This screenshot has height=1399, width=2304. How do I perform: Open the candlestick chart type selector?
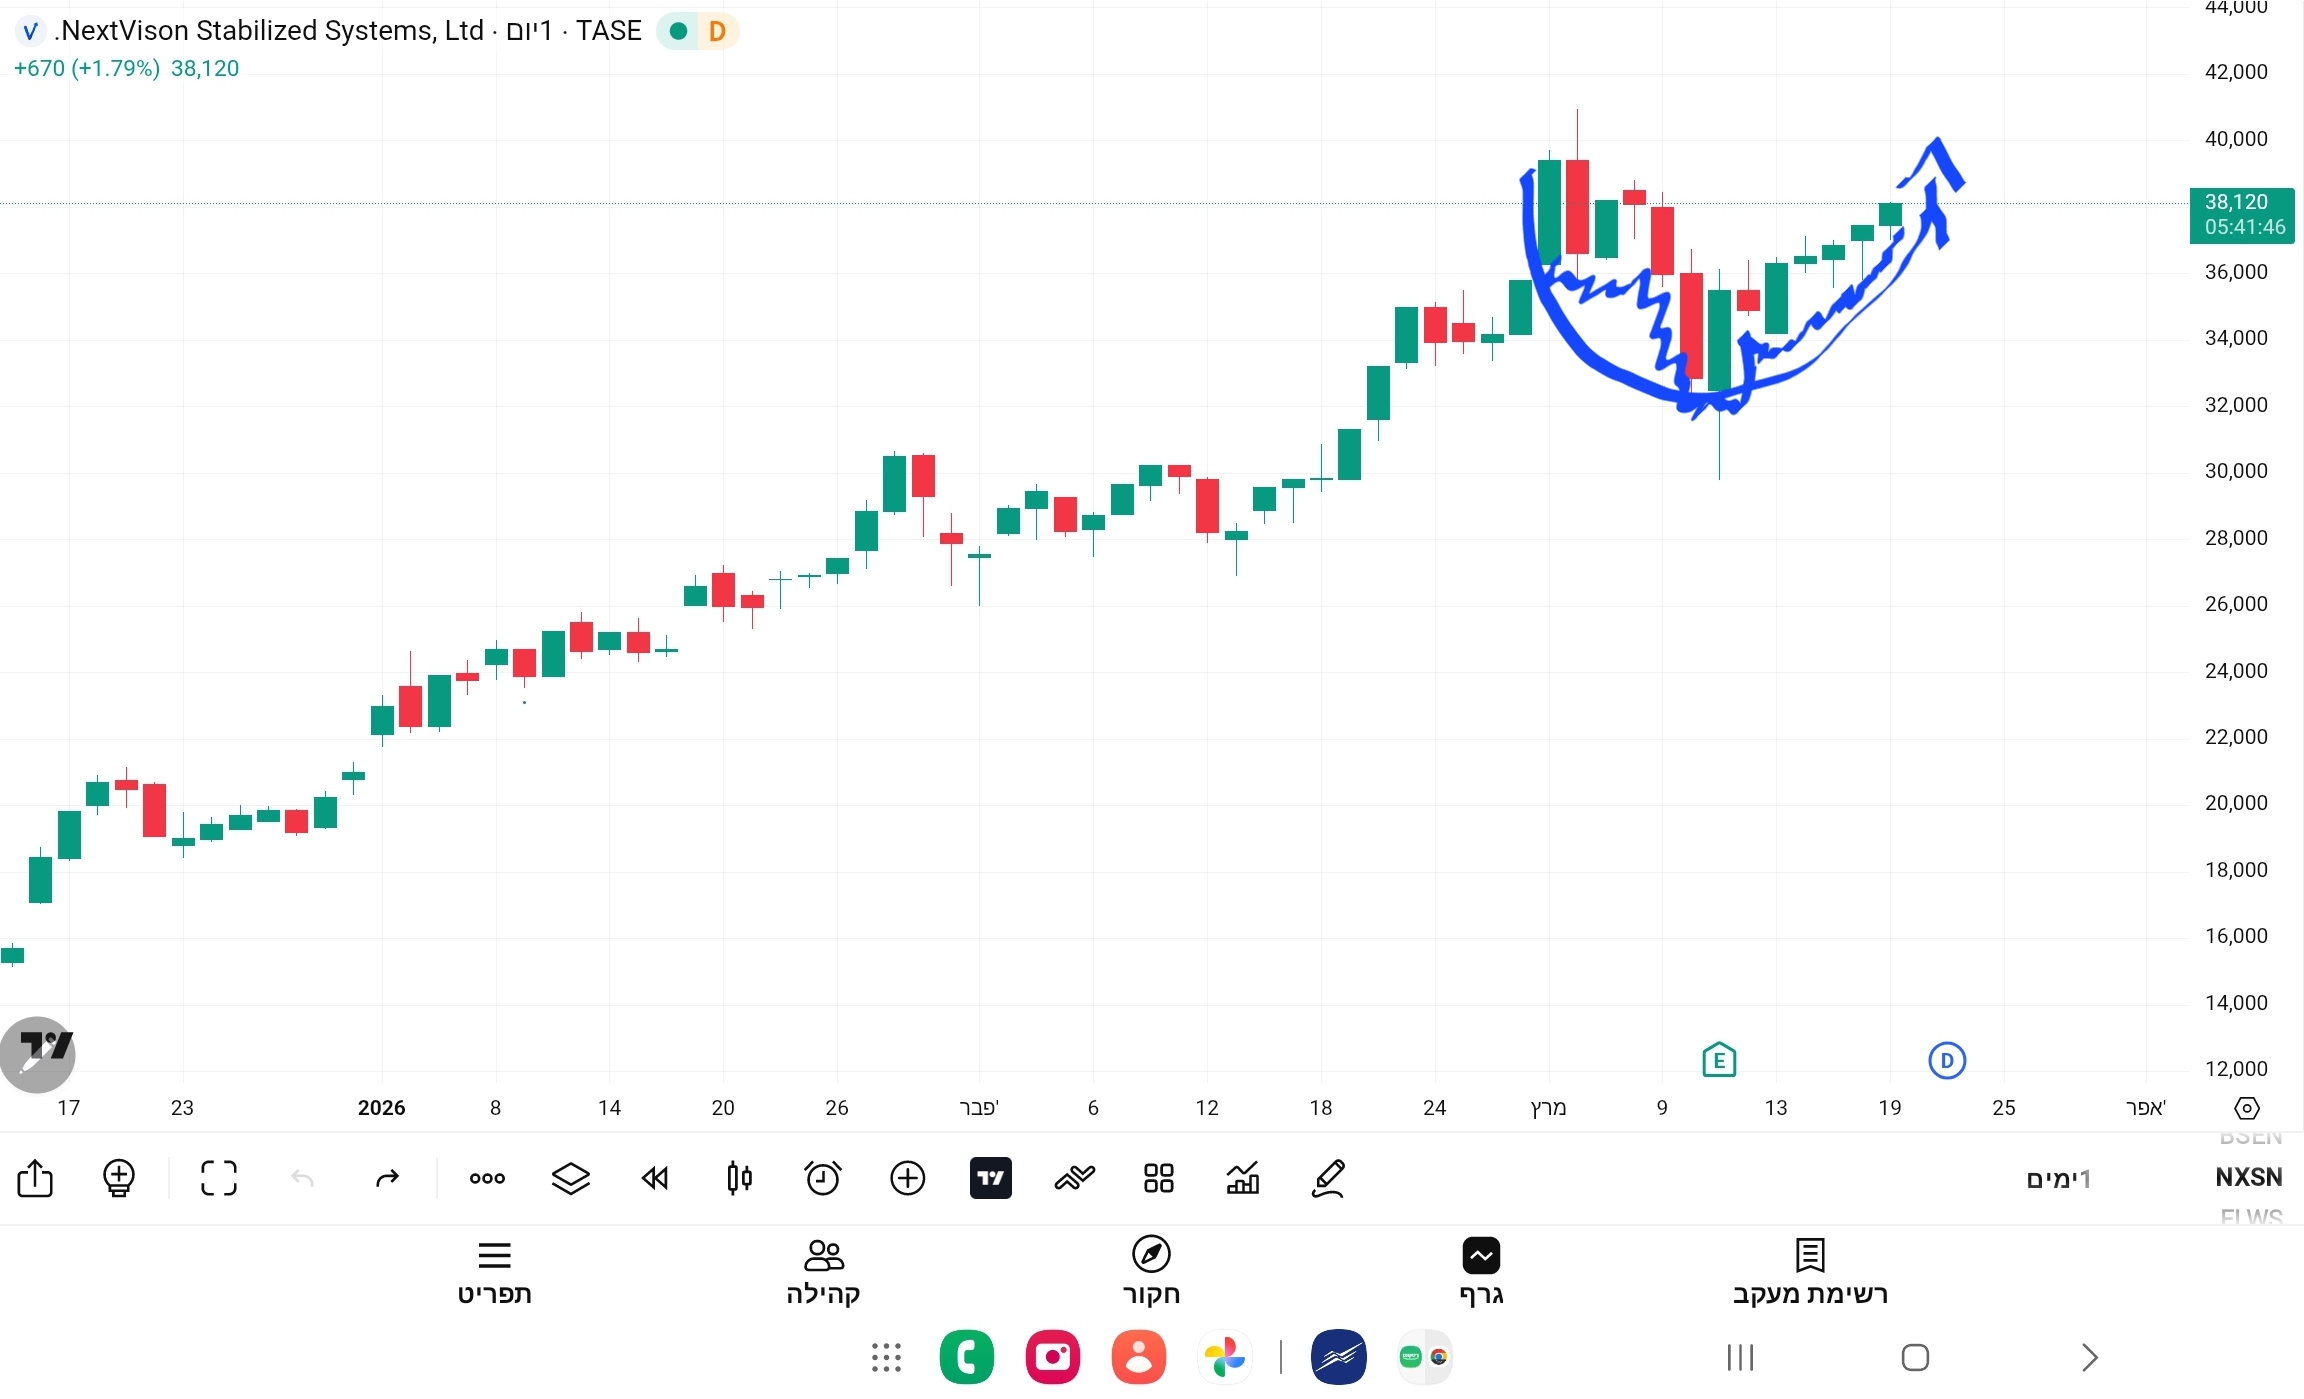pos(739,1178)
